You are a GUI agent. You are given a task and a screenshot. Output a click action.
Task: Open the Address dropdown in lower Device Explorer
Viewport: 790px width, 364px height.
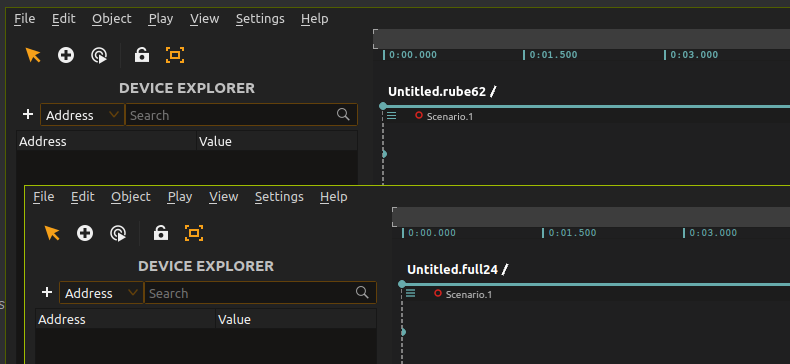(102, 293)
